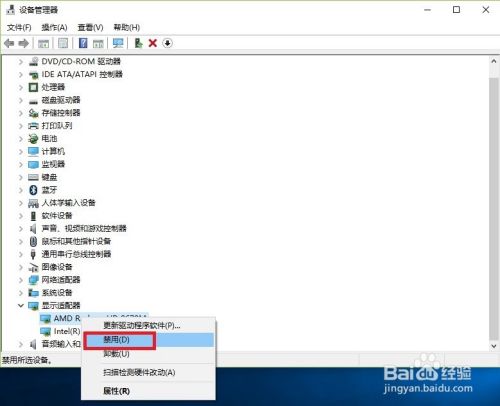500x406 pixels.
Task: Open the Properties toolbar icon
Action: (x=63, y=43)
